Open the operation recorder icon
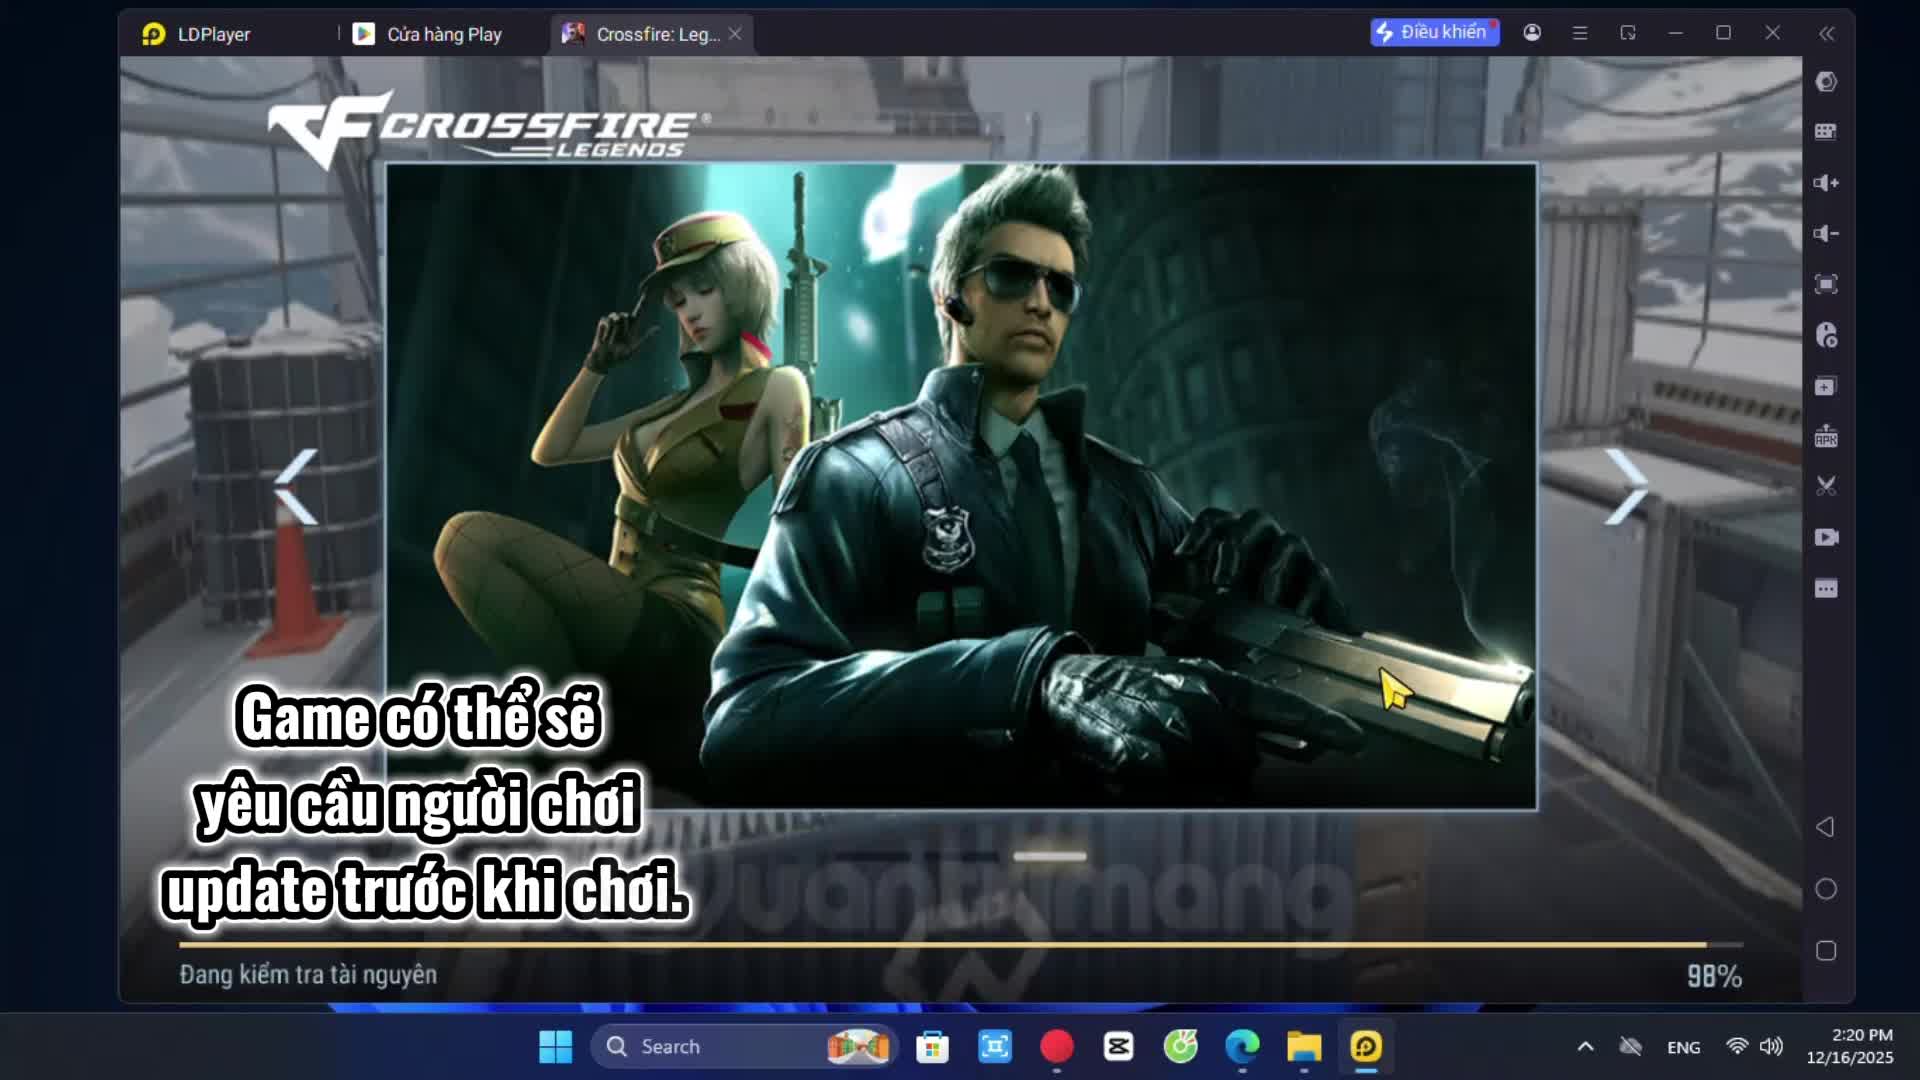The height and width of the screenshot is (1080, 1920). click(1826, 335)
